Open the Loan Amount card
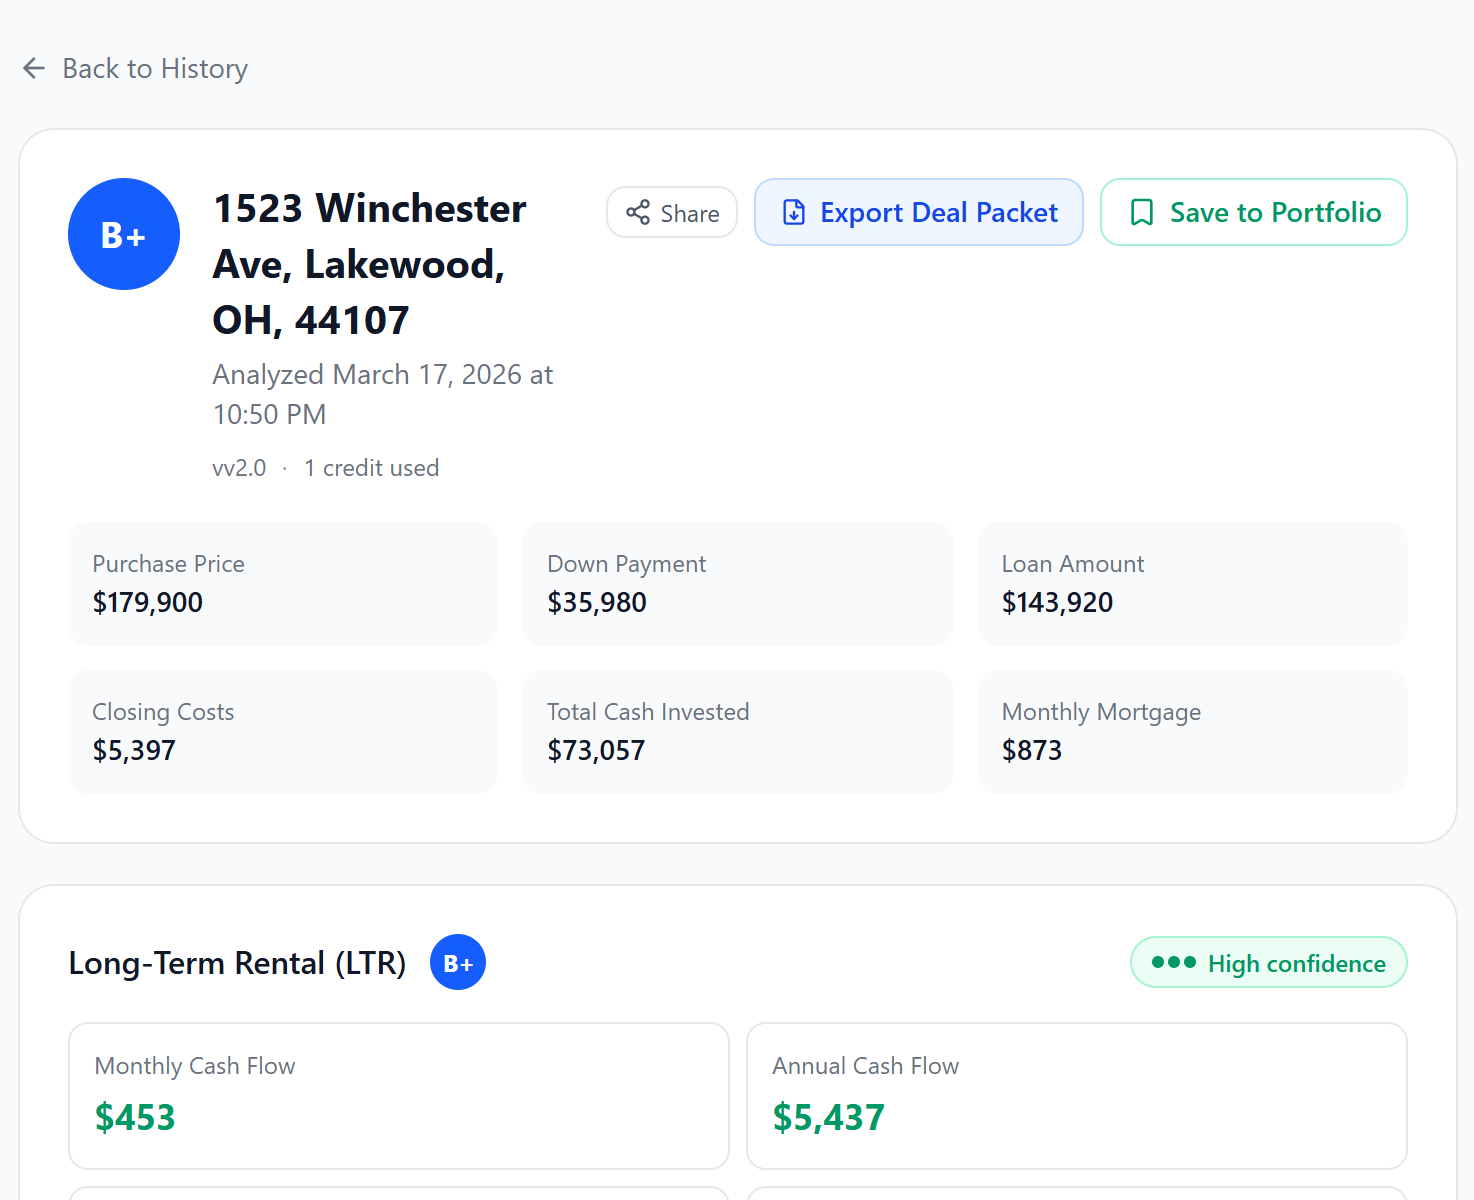Image resolution: width=1474 pixels, height=1200 pixels. pos(1192,583)
